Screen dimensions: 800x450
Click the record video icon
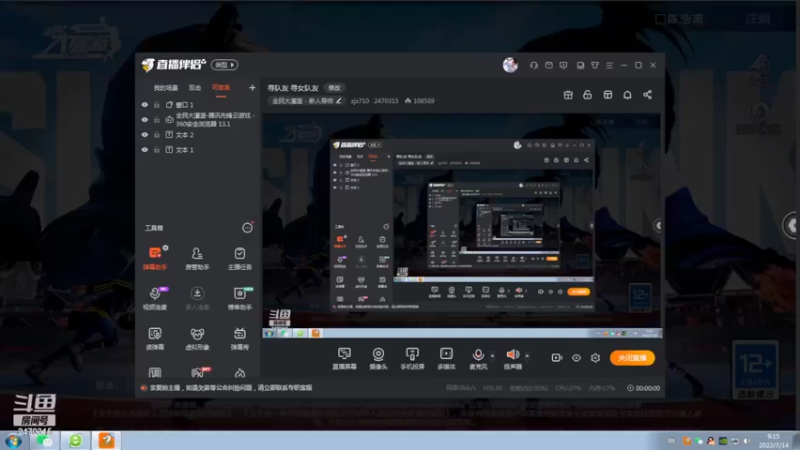coord(557,358)
